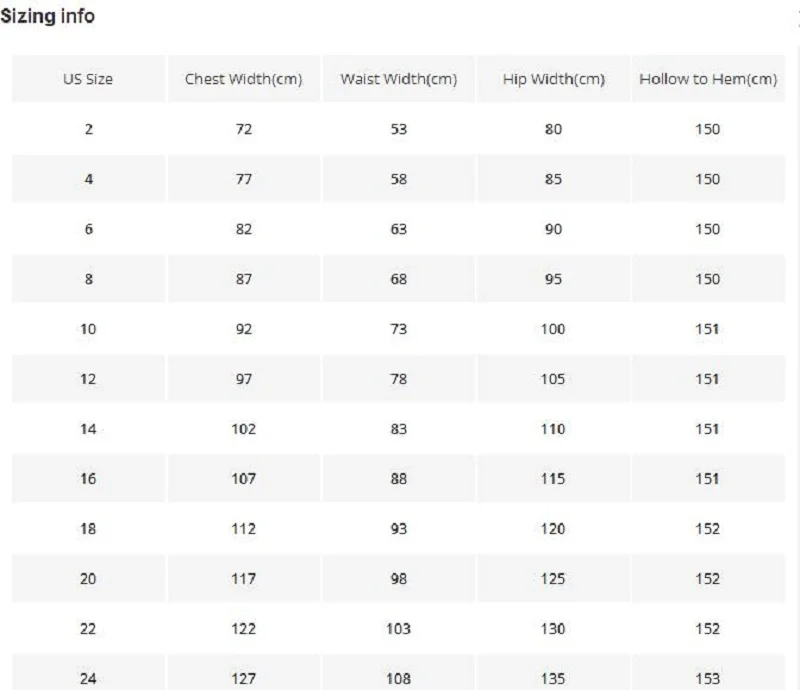Click the Hip Width(cm) column header
Image resolution: width=800 pixels, height=690 pixels.
click(x=554, y=79)
